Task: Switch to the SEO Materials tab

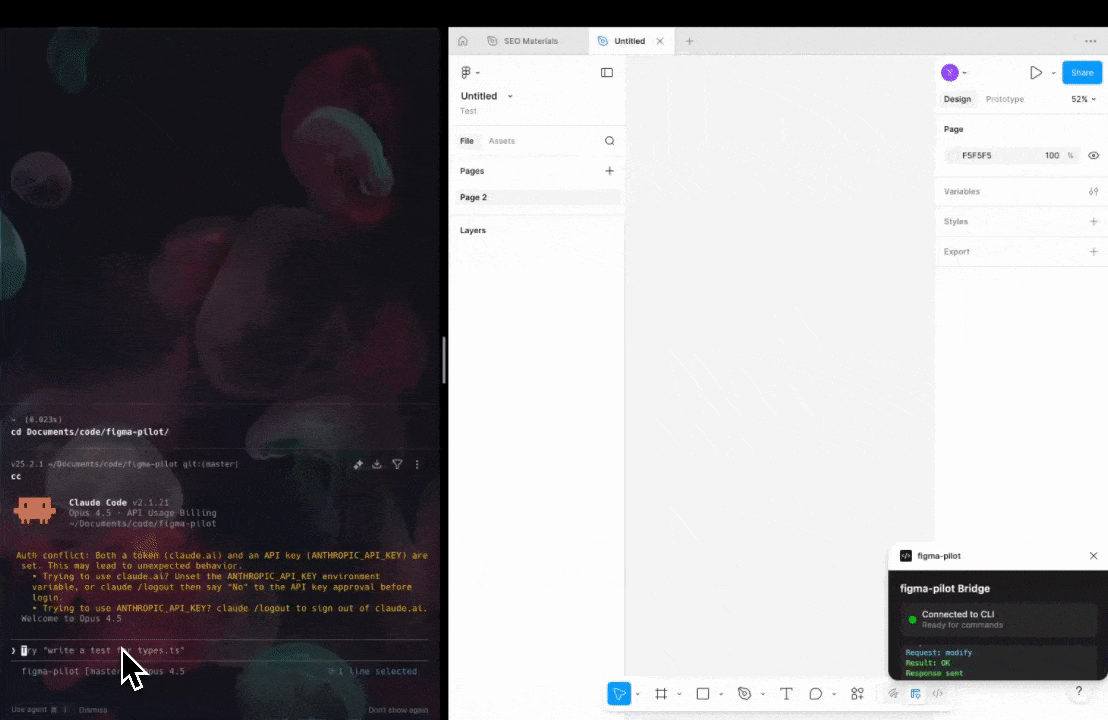Action: pyautogui.click(x=530, y=41)
